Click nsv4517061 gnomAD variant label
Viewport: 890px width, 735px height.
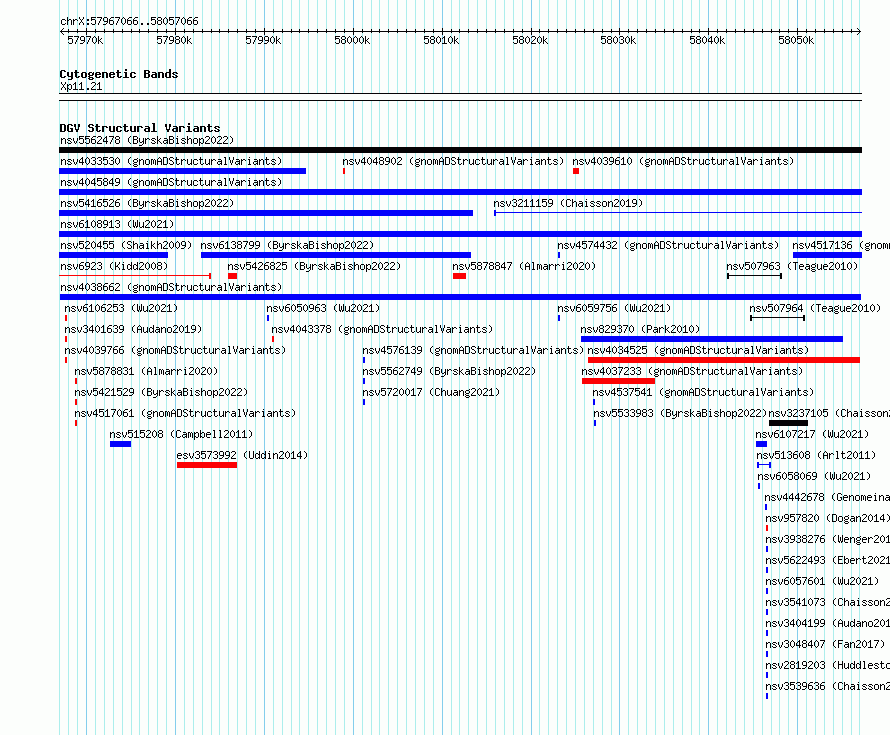(185, 413)
